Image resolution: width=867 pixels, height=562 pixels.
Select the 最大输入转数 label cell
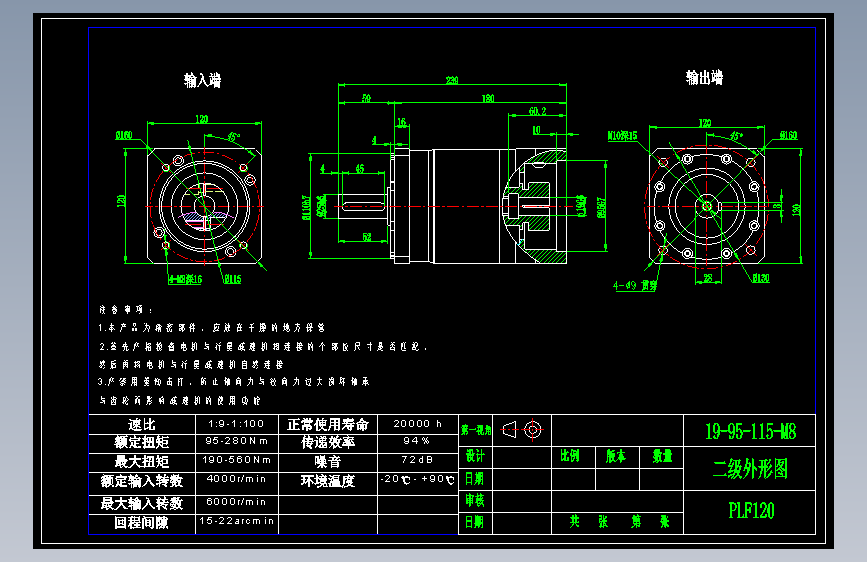tap(142, 503)
